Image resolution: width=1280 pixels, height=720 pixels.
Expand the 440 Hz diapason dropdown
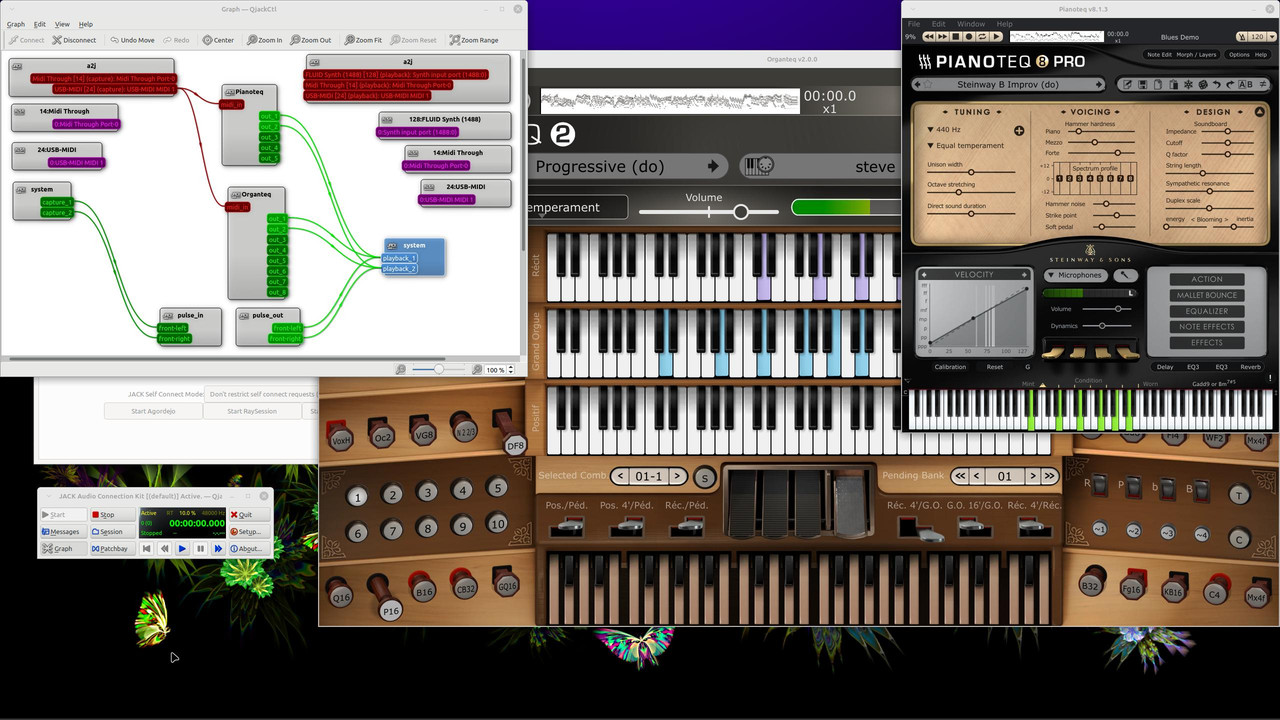944,129
